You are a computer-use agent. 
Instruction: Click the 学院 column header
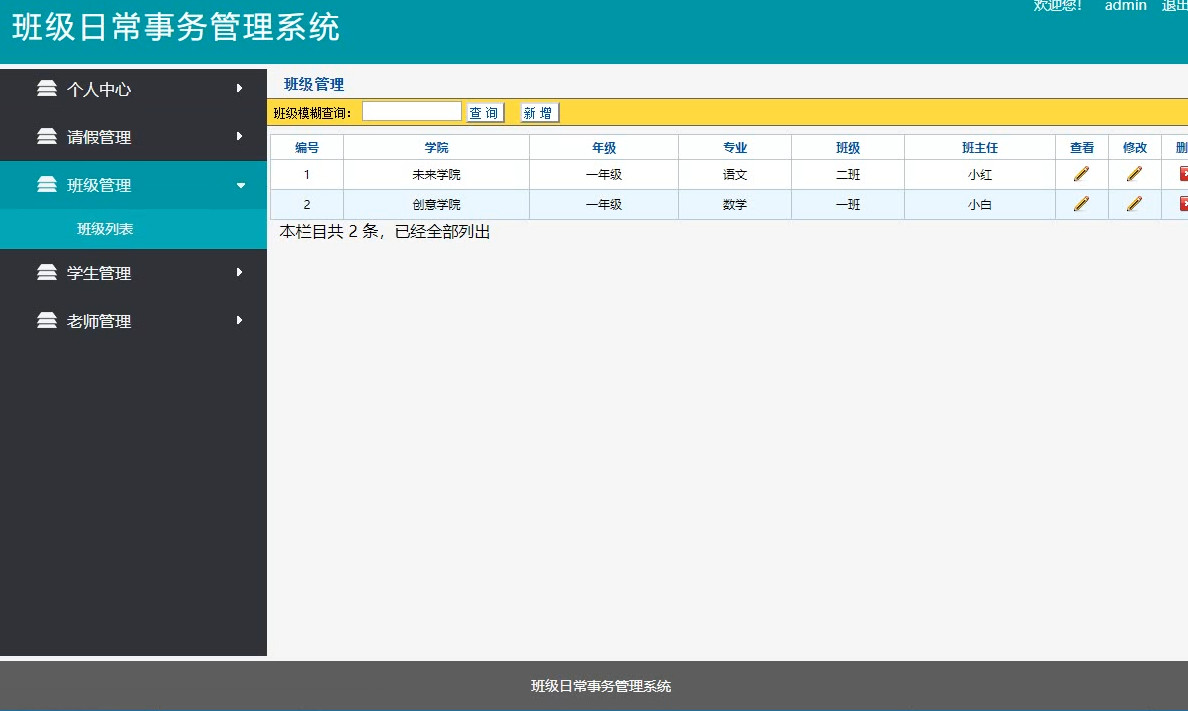pos(436,147)
